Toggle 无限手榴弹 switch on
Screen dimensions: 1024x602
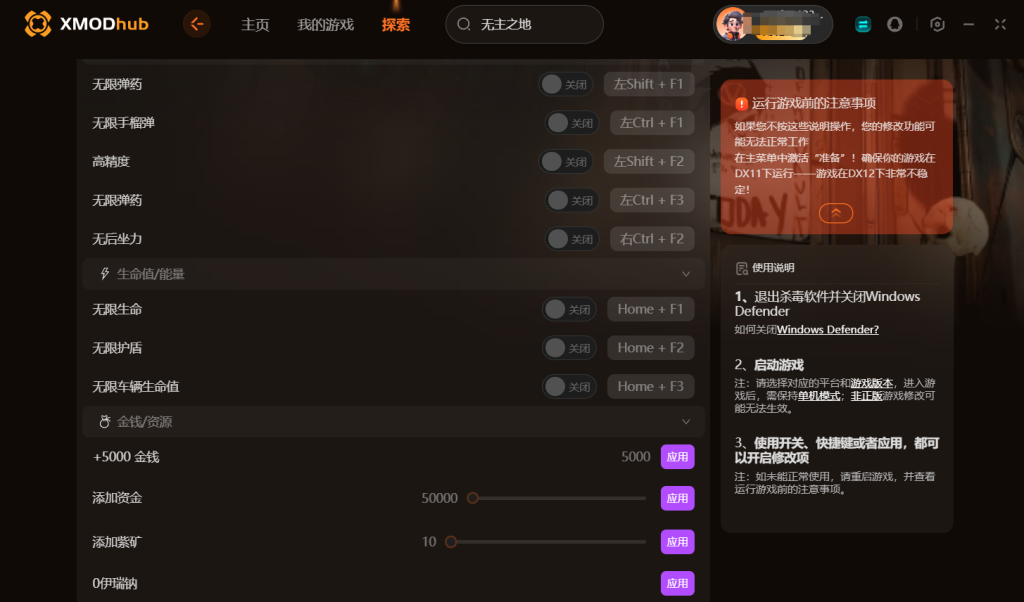point(572,123)
